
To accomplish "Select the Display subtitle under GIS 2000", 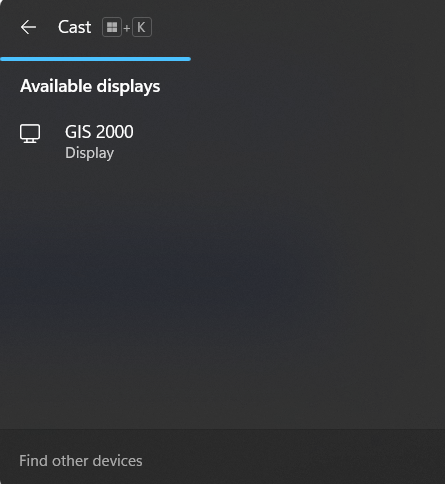I will click(89, 153).
